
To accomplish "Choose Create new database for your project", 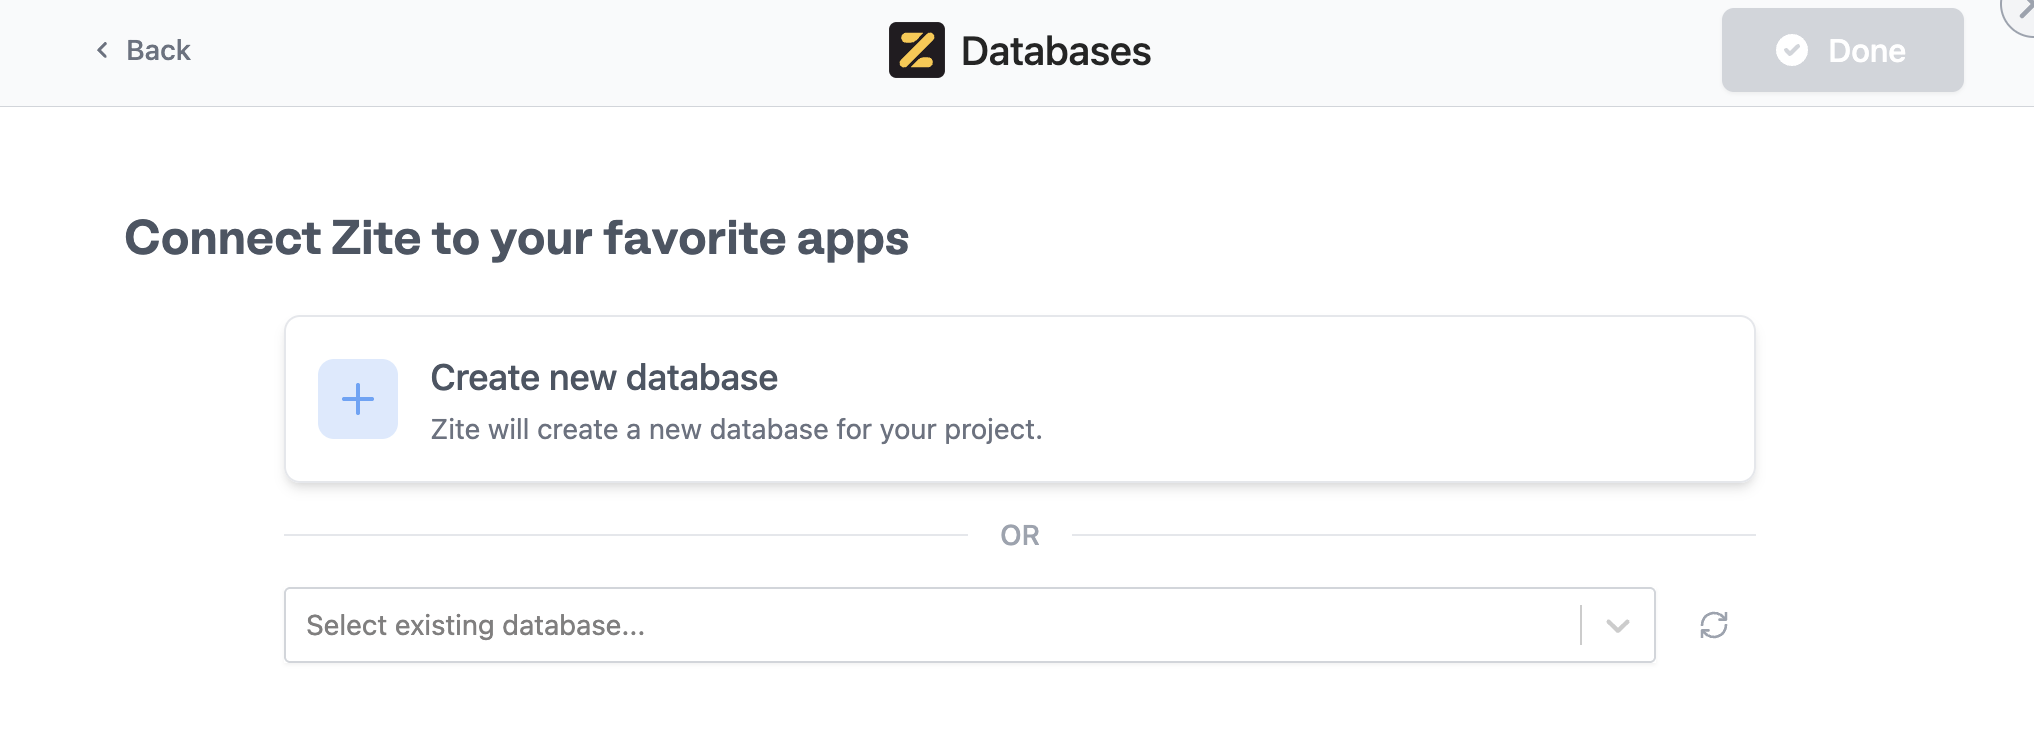I will click(1020, 398).
